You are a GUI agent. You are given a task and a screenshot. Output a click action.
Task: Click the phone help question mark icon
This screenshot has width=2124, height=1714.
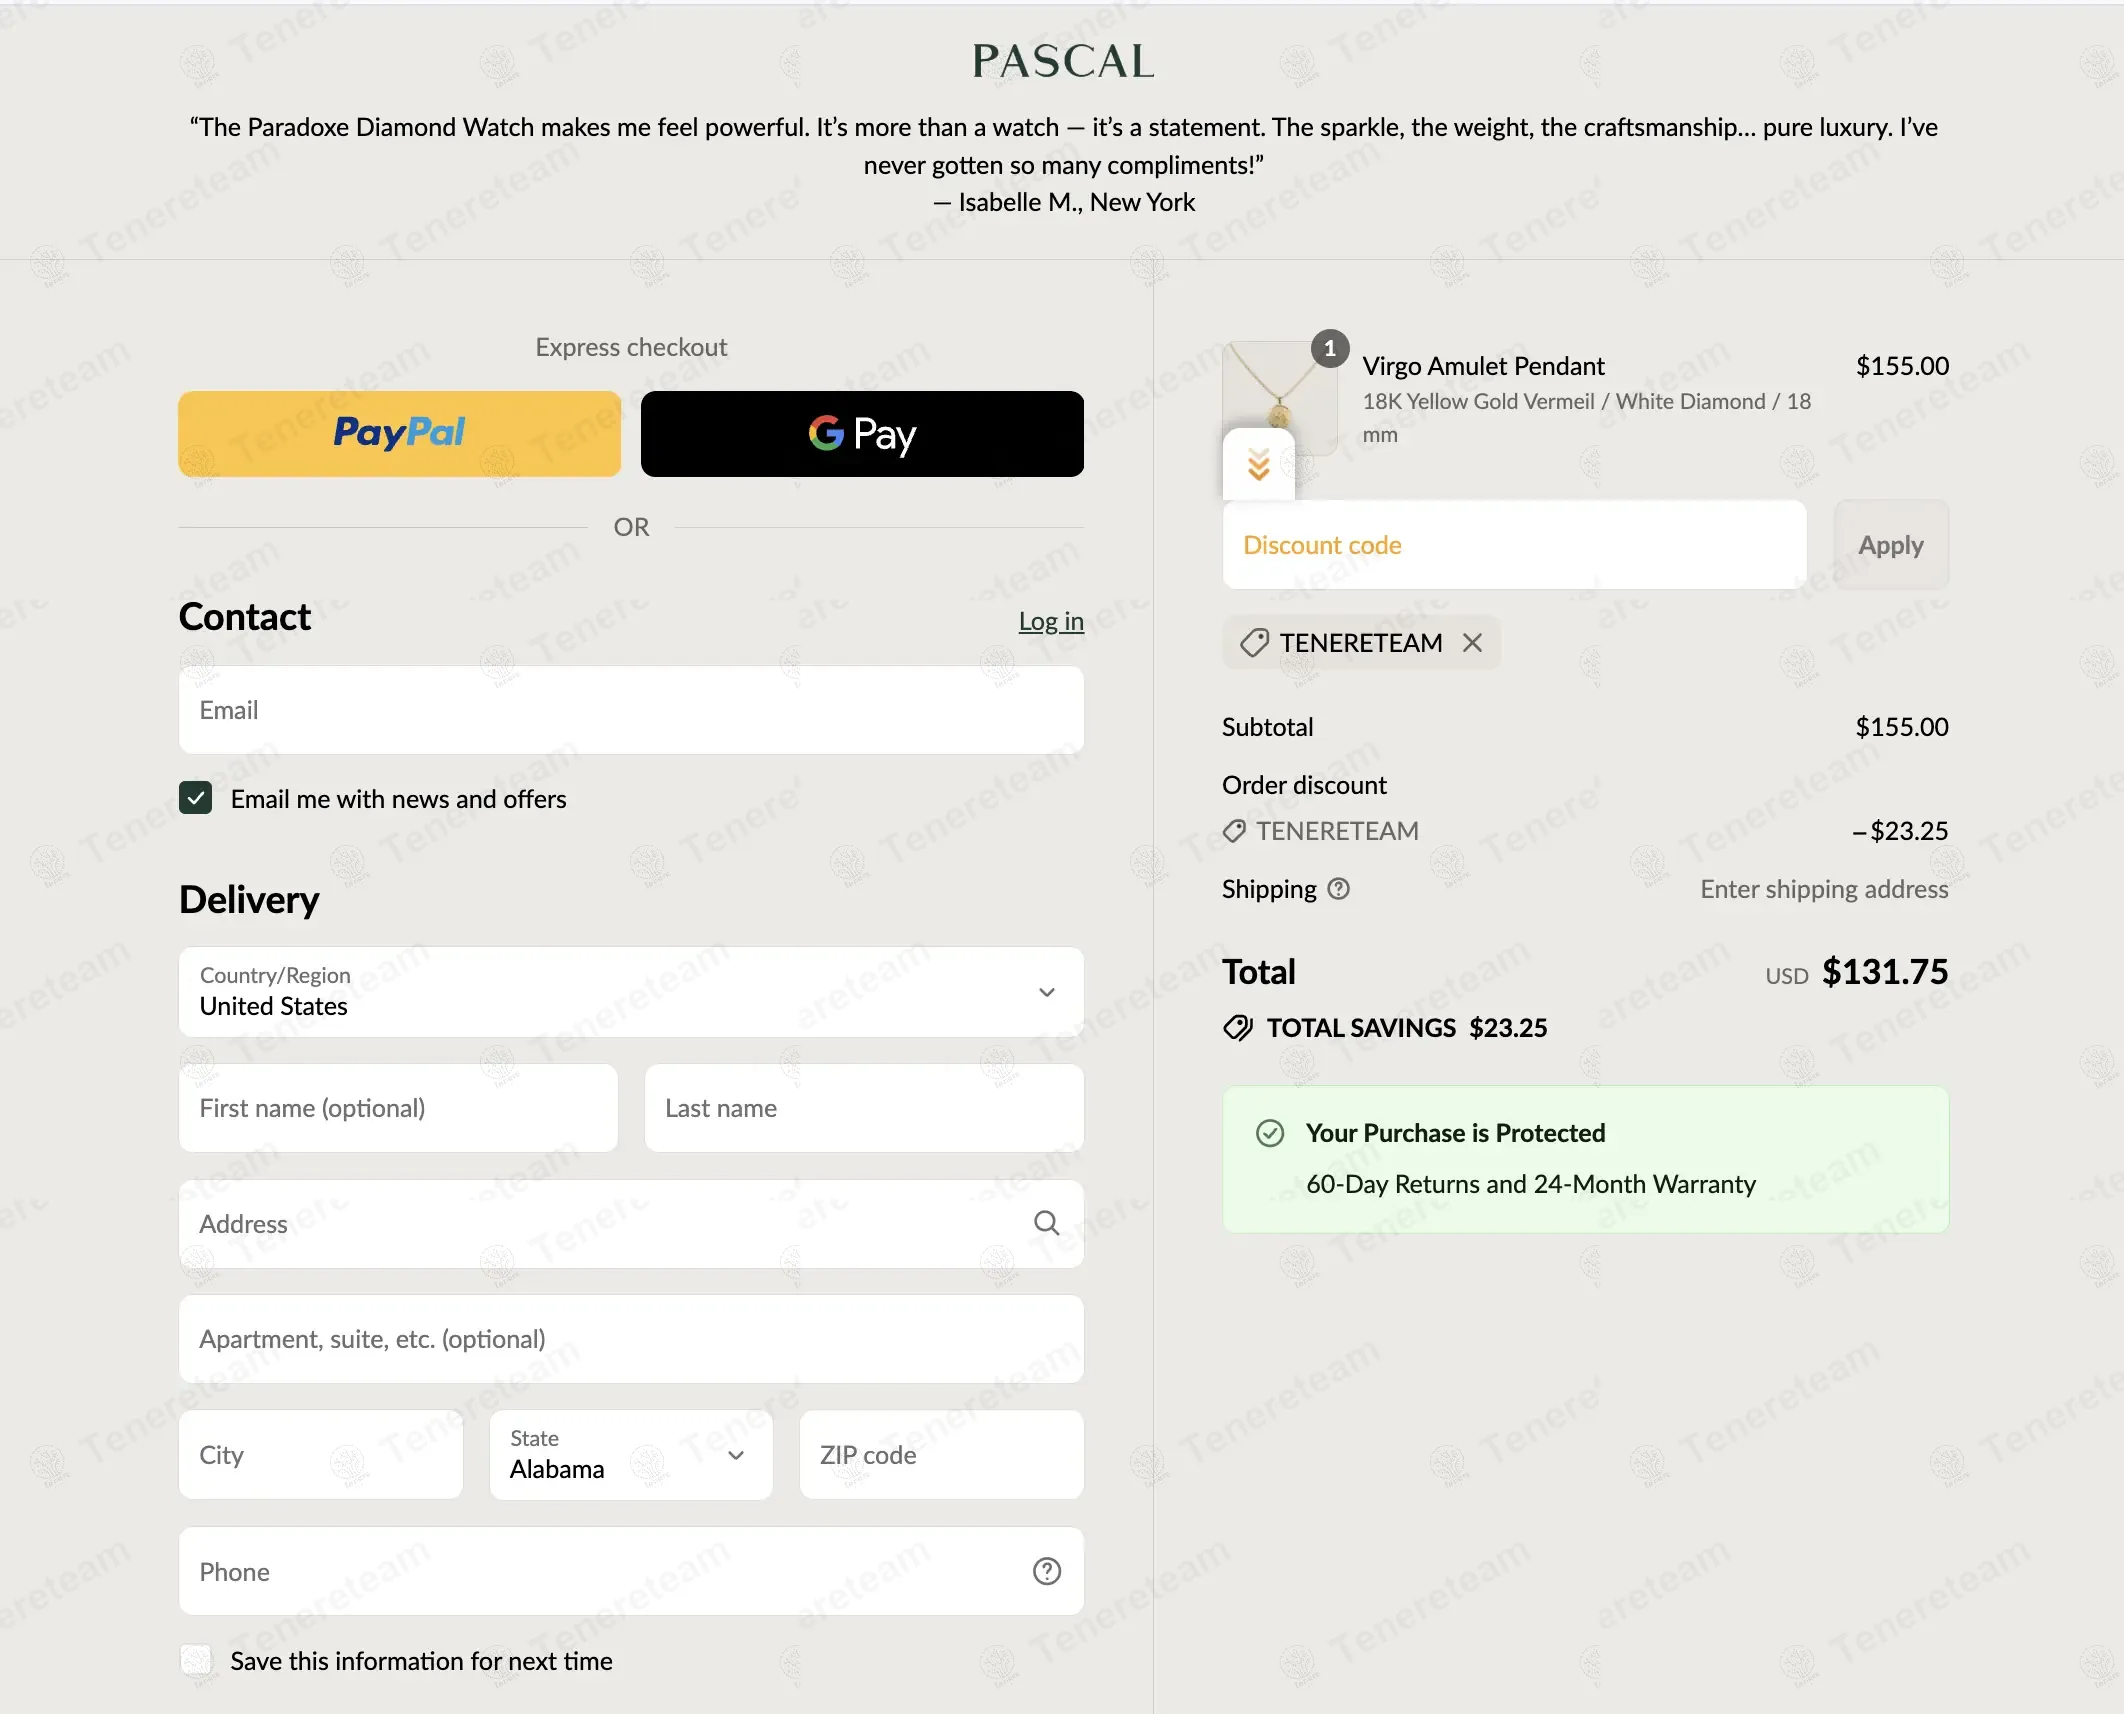[x=1046, y=1571]
